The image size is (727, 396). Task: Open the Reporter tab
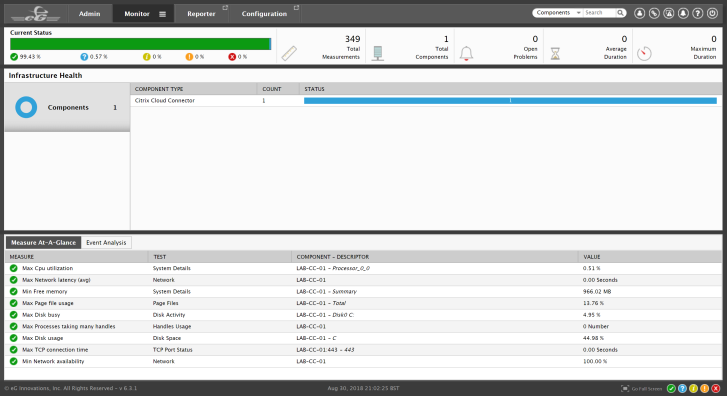pos(201,14)
